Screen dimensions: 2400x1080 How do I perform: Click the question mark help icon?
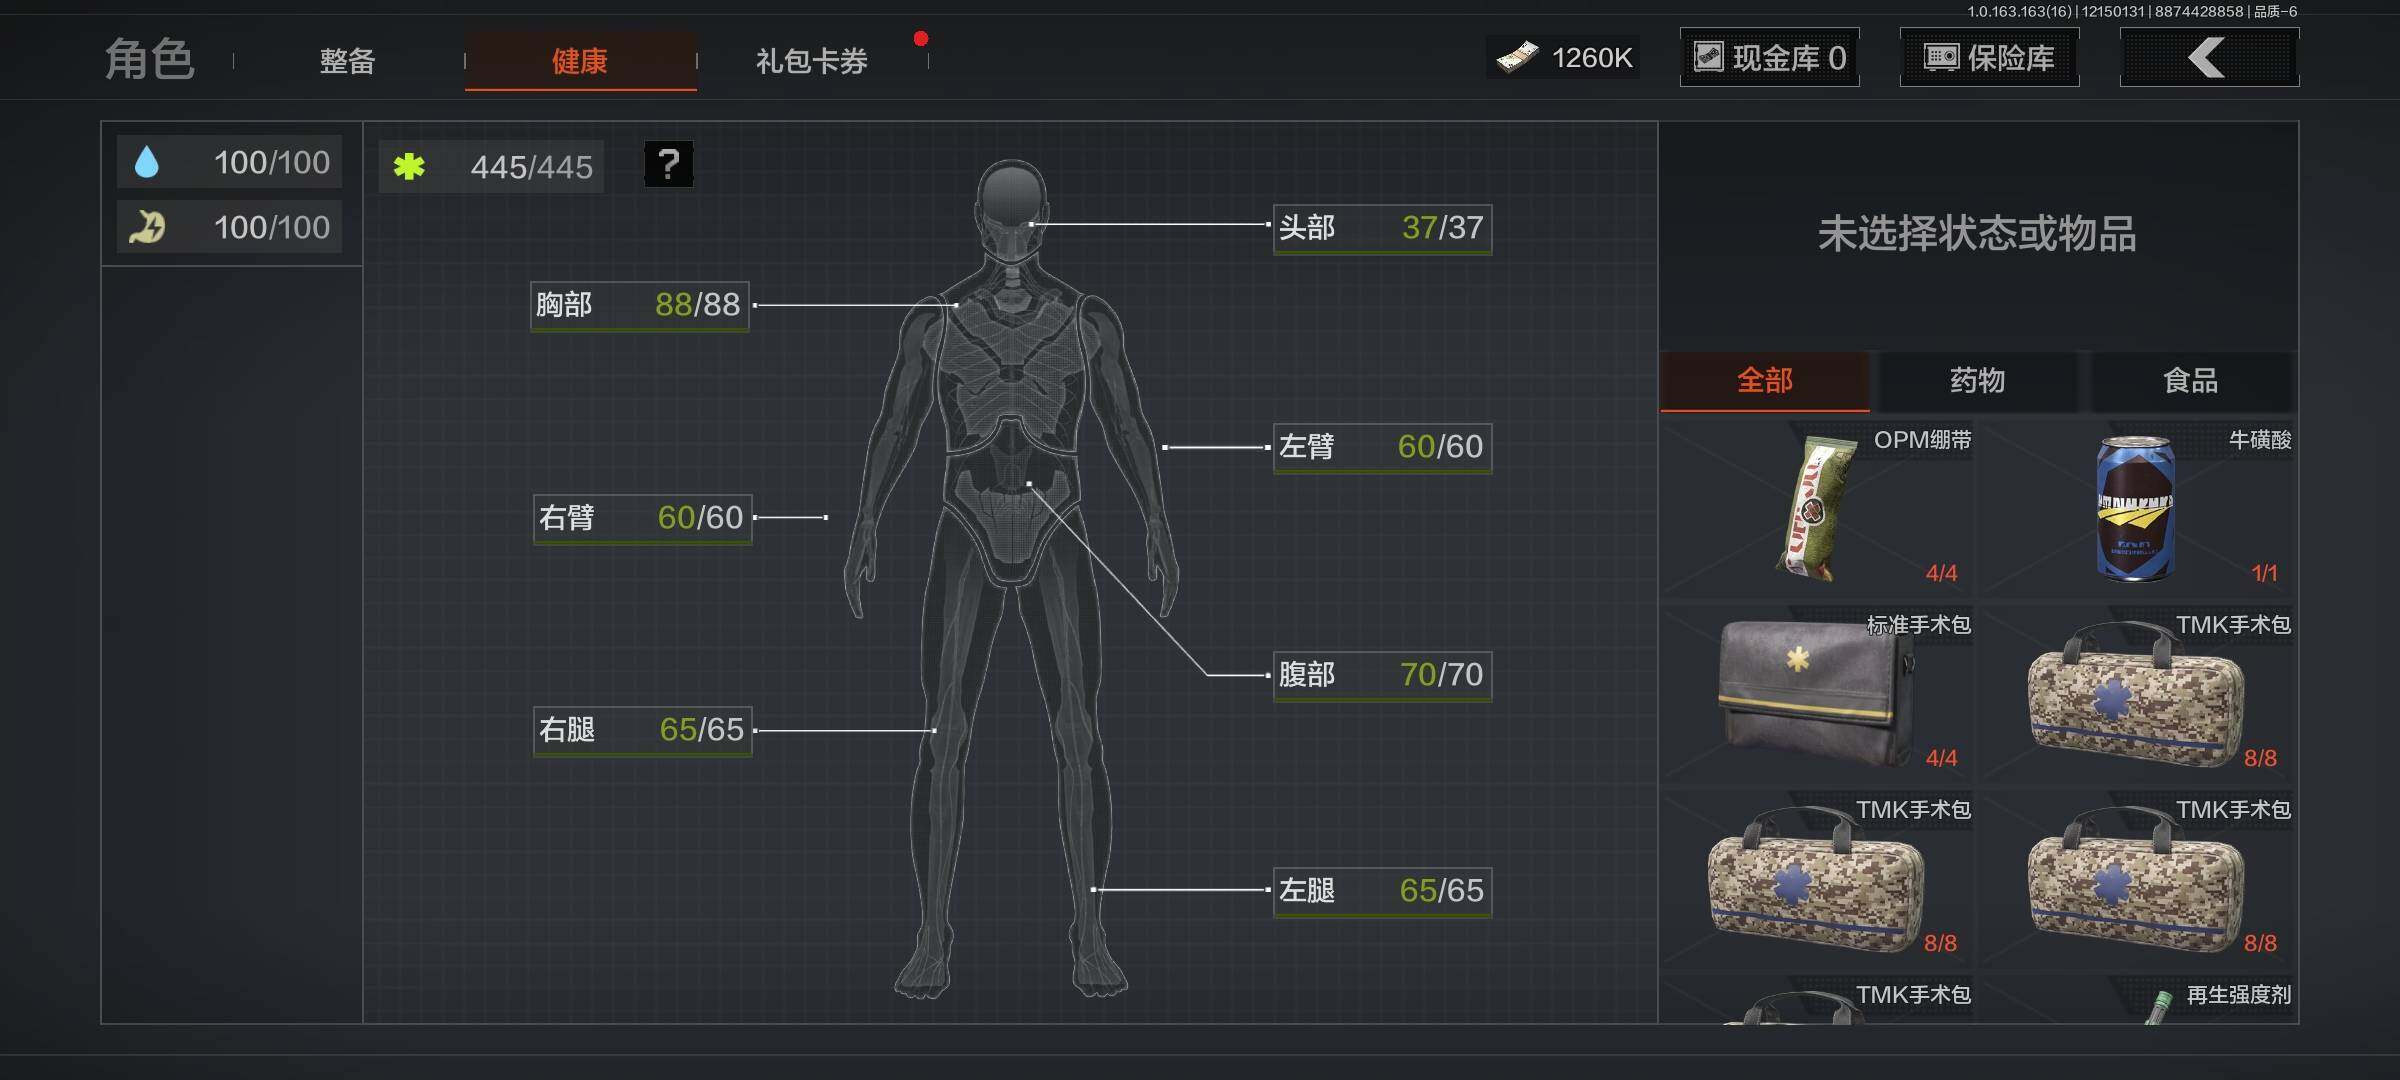[668, 164]
